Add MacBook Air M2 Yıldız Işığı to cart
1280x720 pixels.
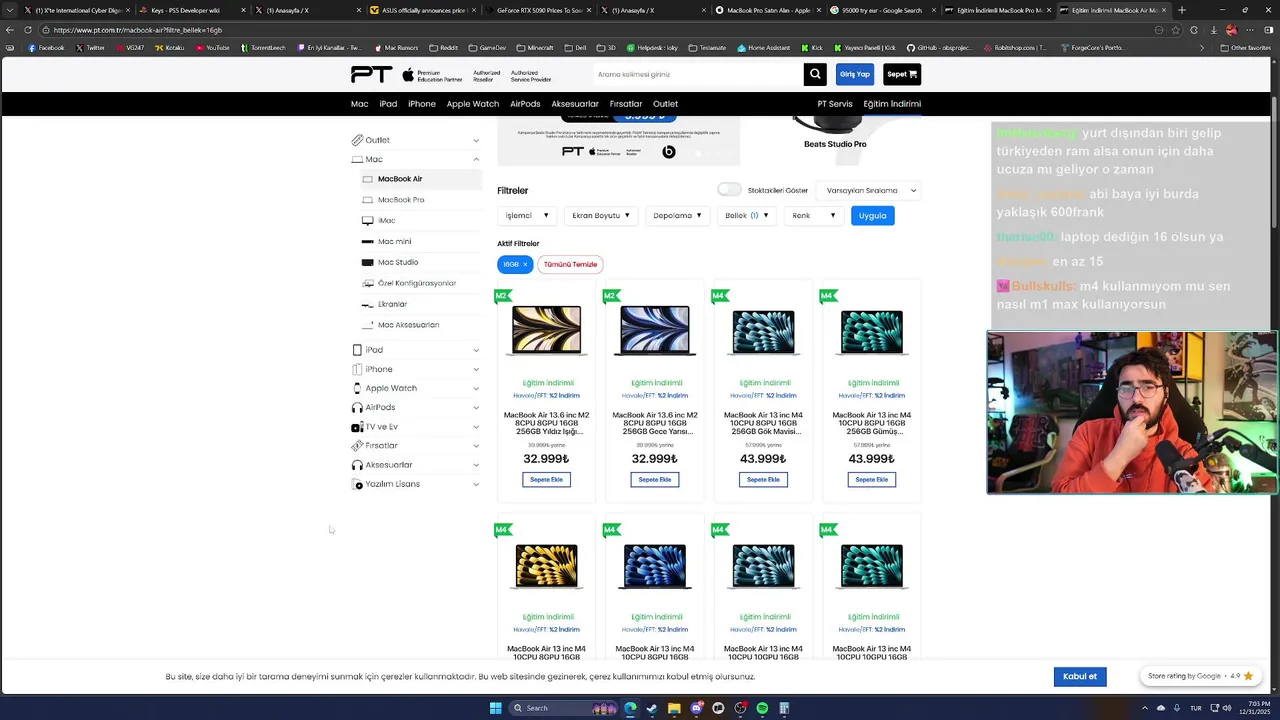(546, 480)
